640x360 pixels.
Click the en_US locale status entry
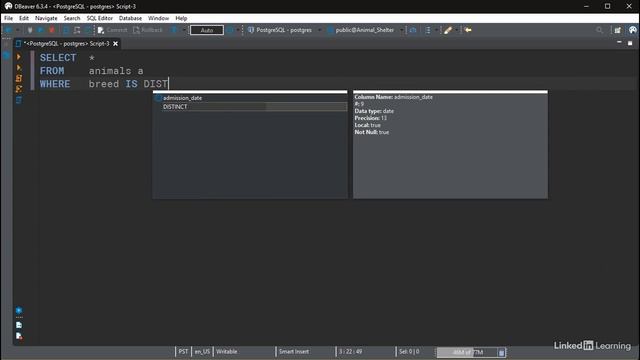tap(202, 351)
